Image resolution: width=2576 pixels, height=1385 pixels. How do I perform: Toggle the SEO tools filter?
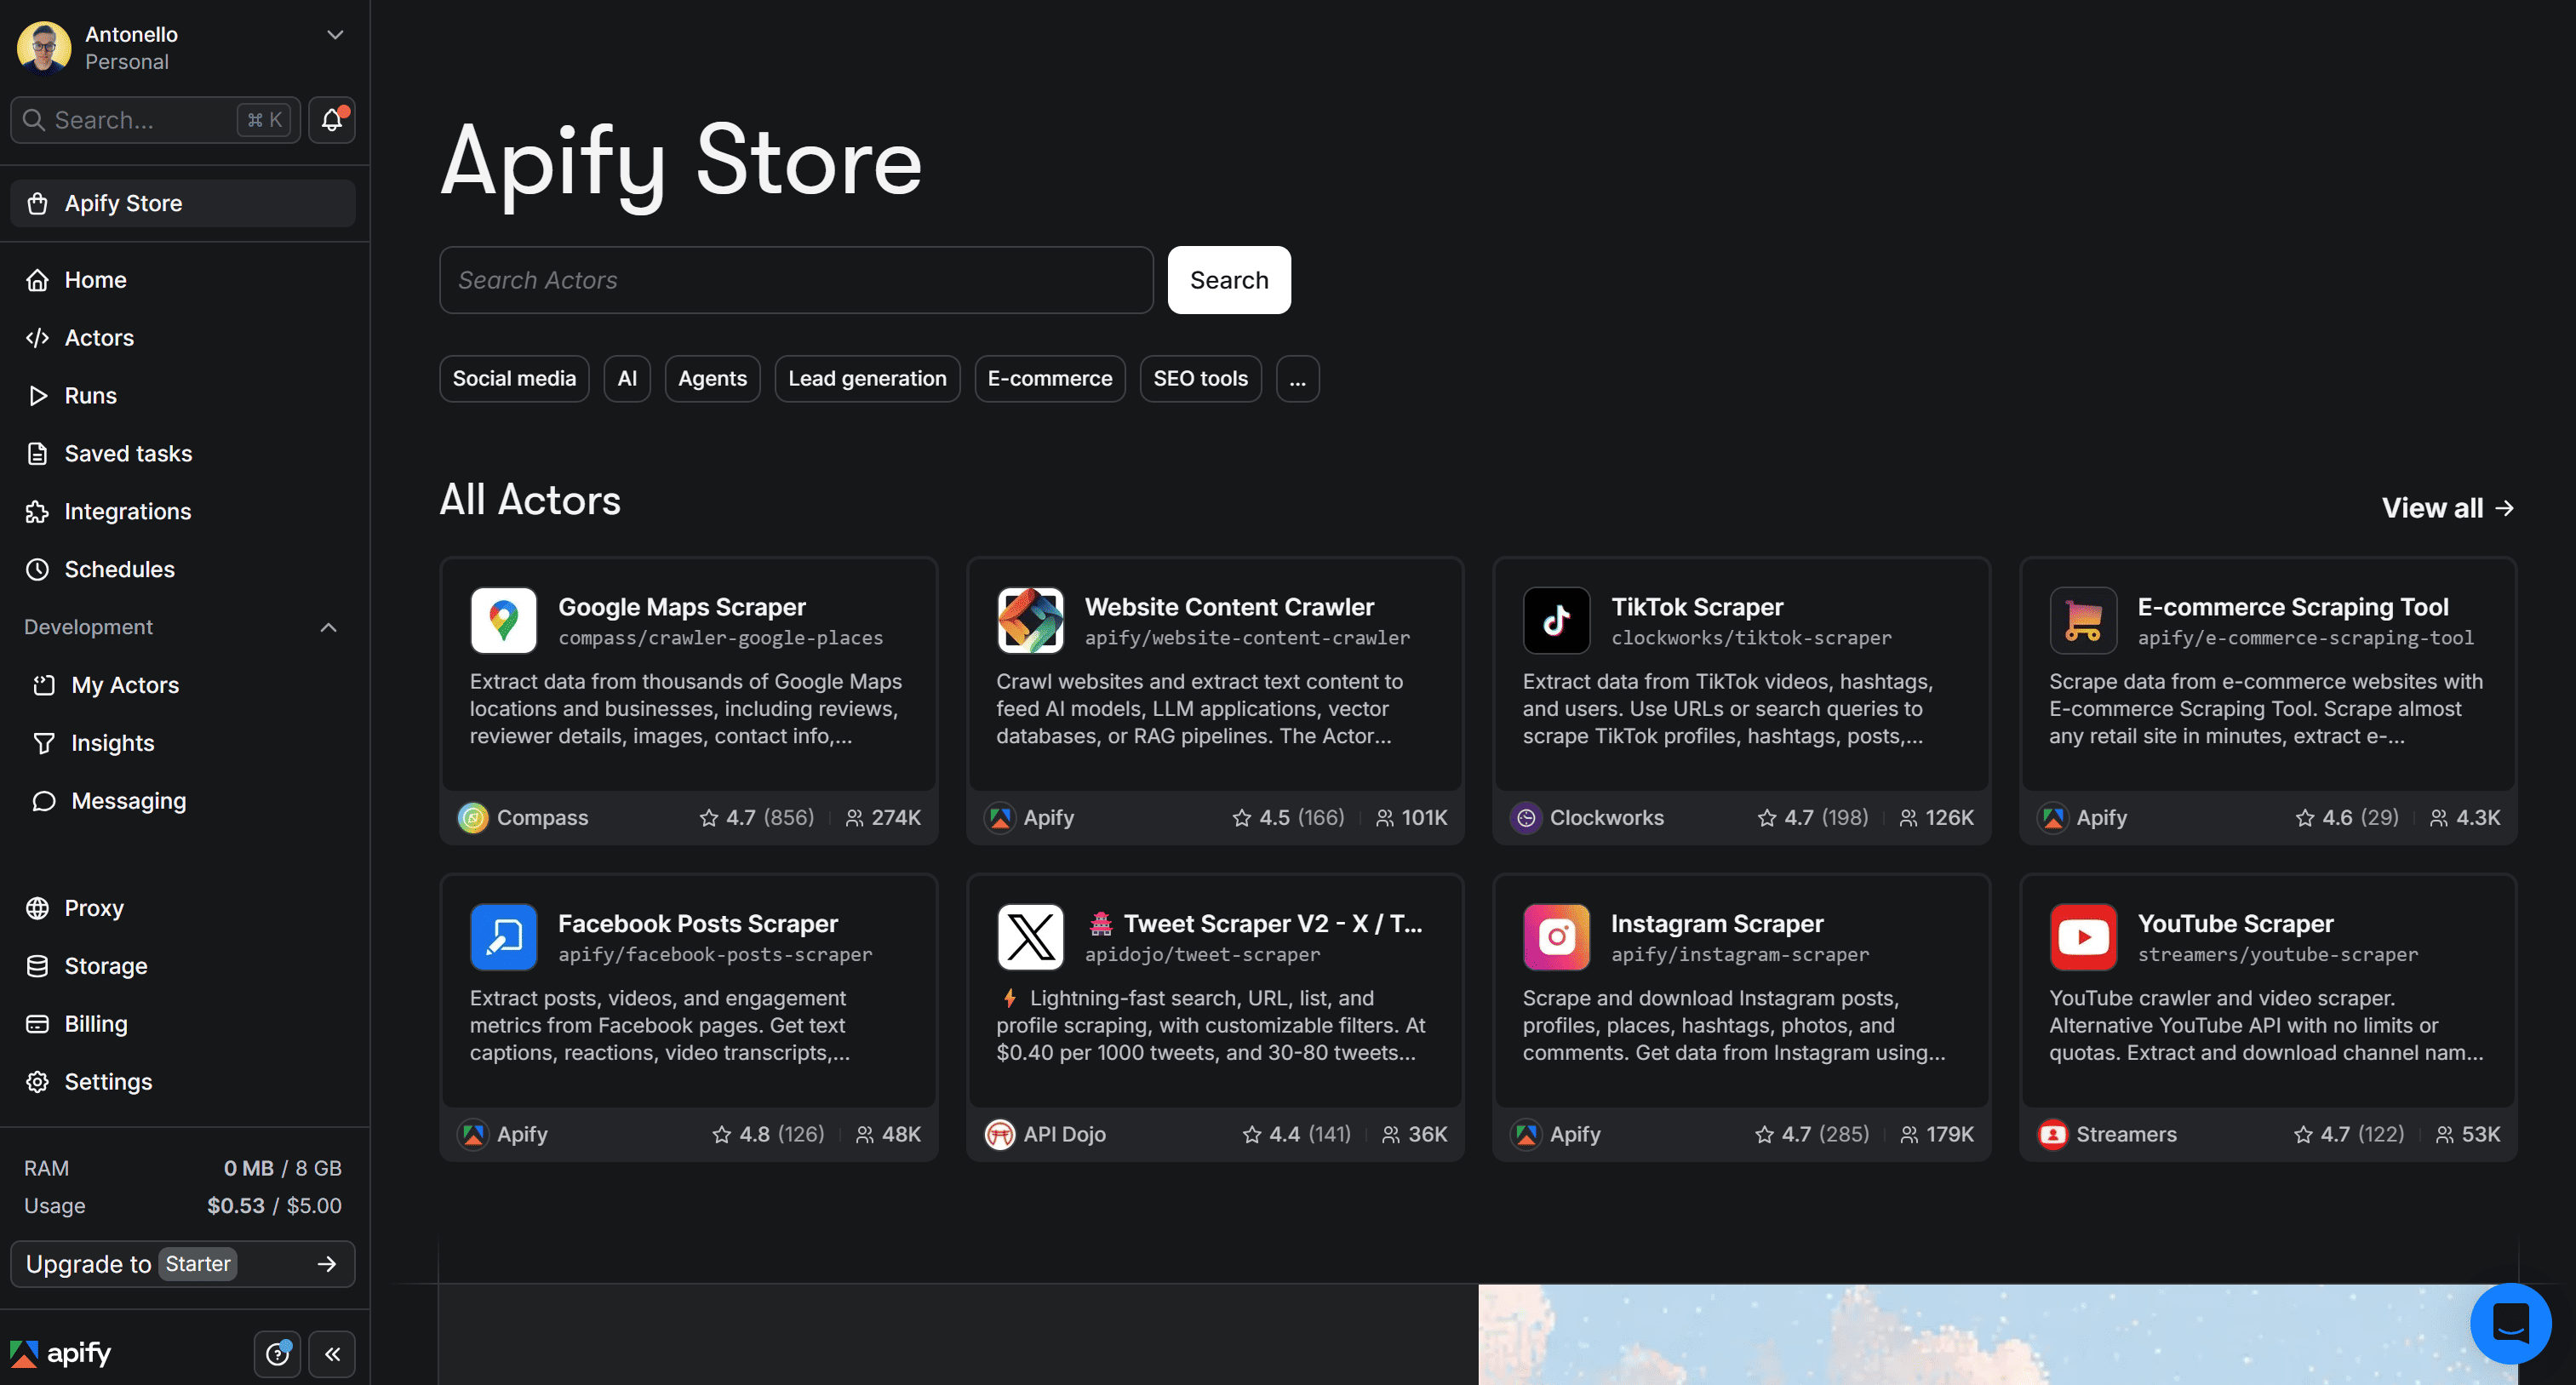pyautogui.click(x=1200, y=378)
